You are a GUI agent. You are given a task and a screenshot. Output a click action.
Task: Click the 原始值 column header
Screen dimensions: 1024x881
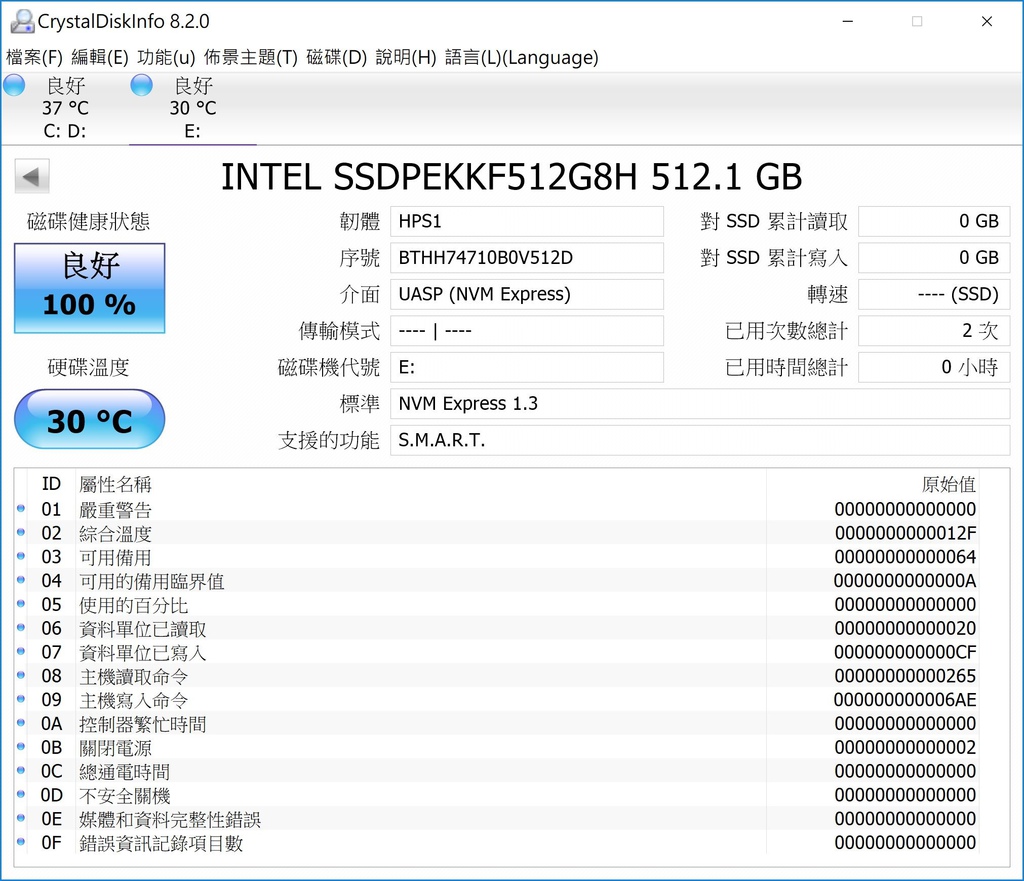[x=949, y=485]
